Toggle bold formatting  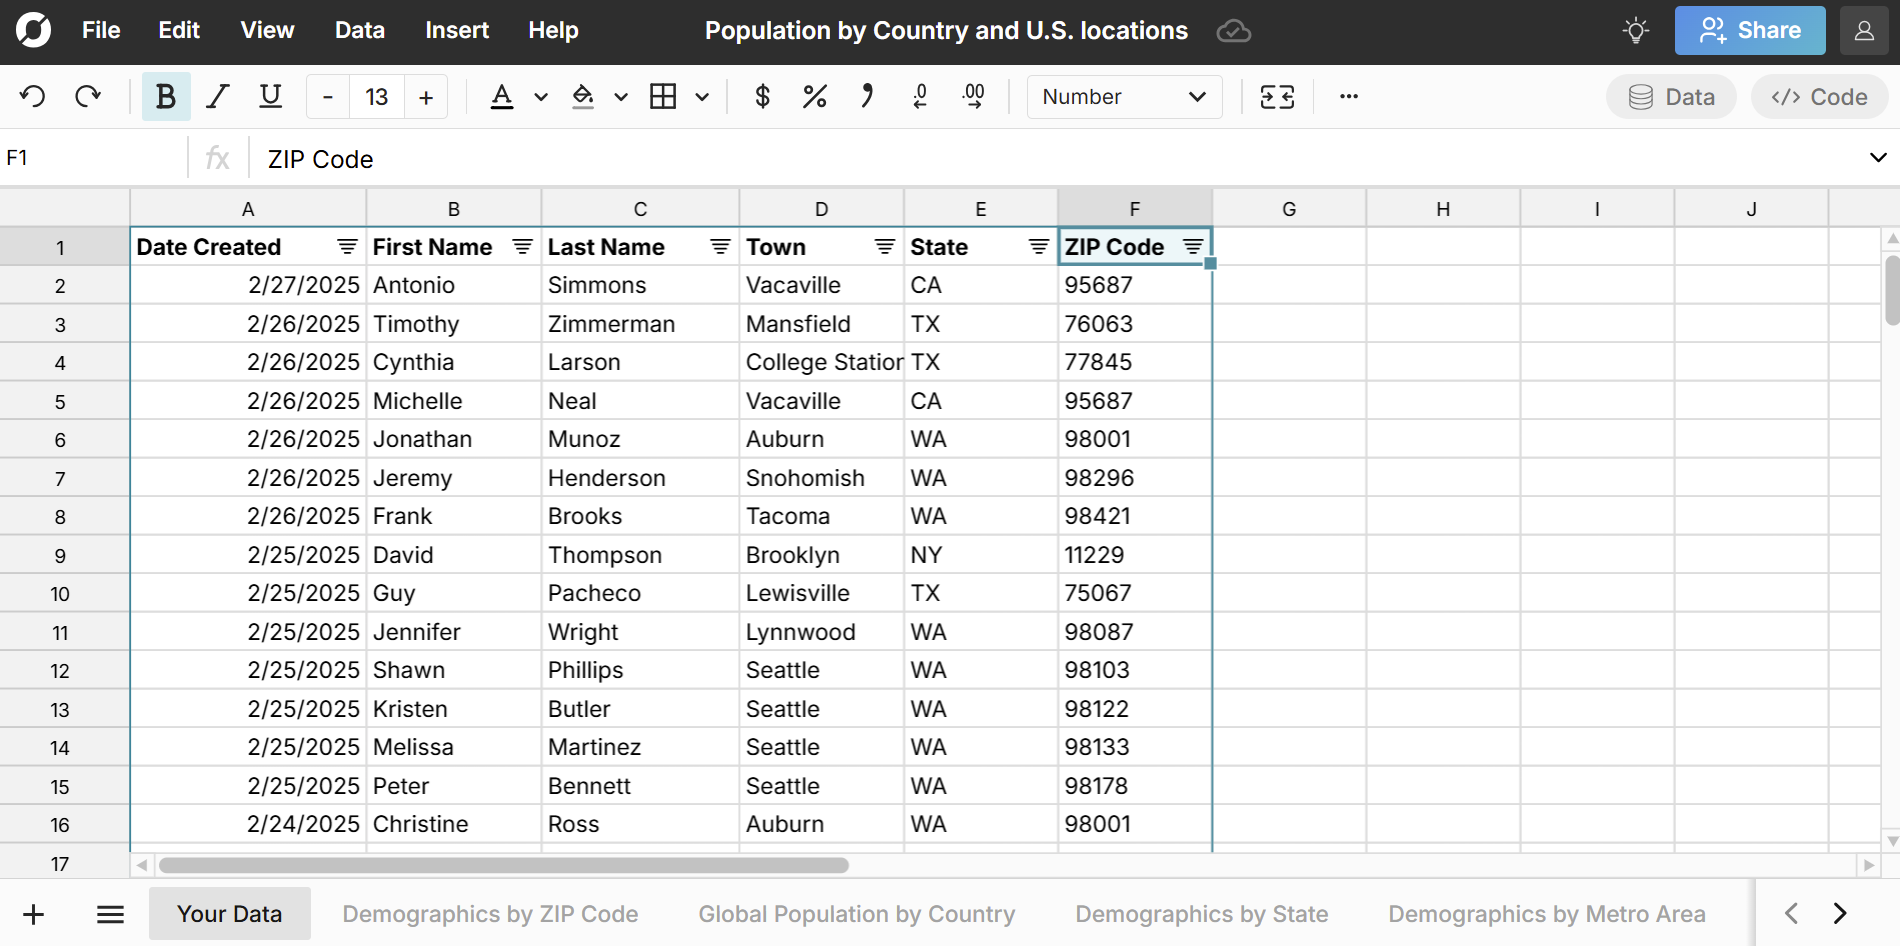point(166,97)
